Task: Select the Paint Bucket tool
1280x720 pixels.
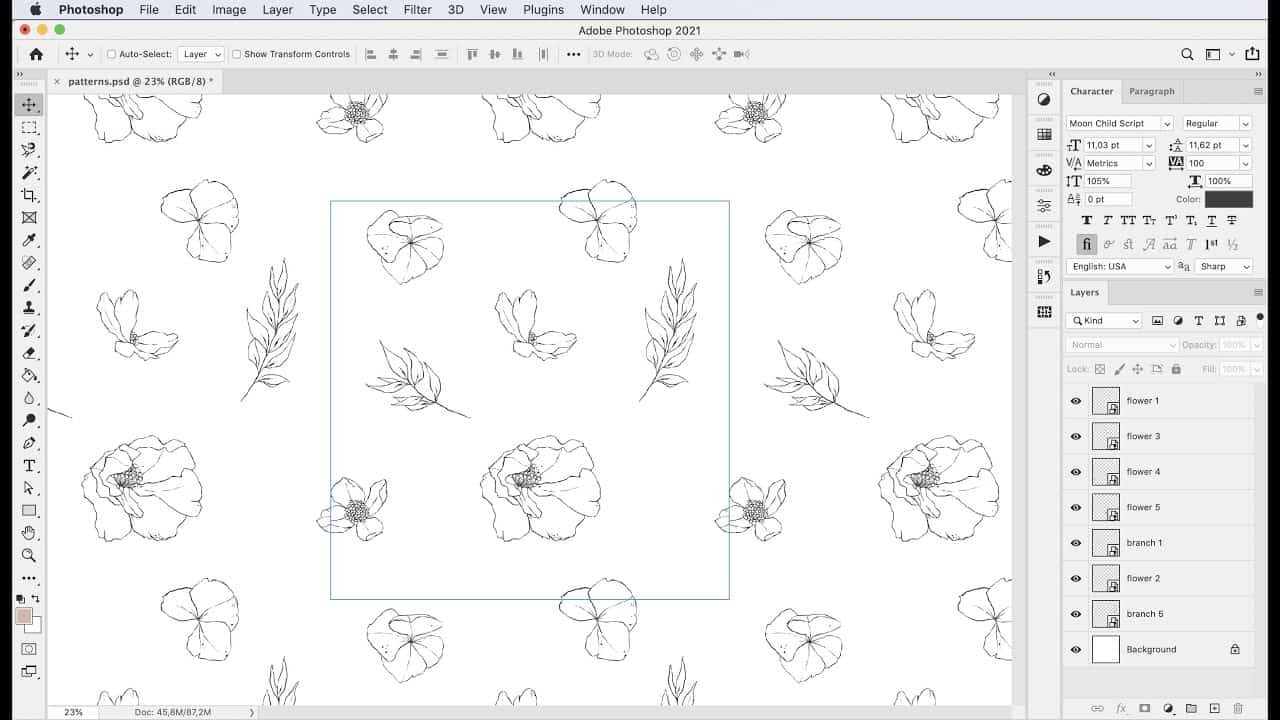Action: pyautogui.click(x=29, y=375)
